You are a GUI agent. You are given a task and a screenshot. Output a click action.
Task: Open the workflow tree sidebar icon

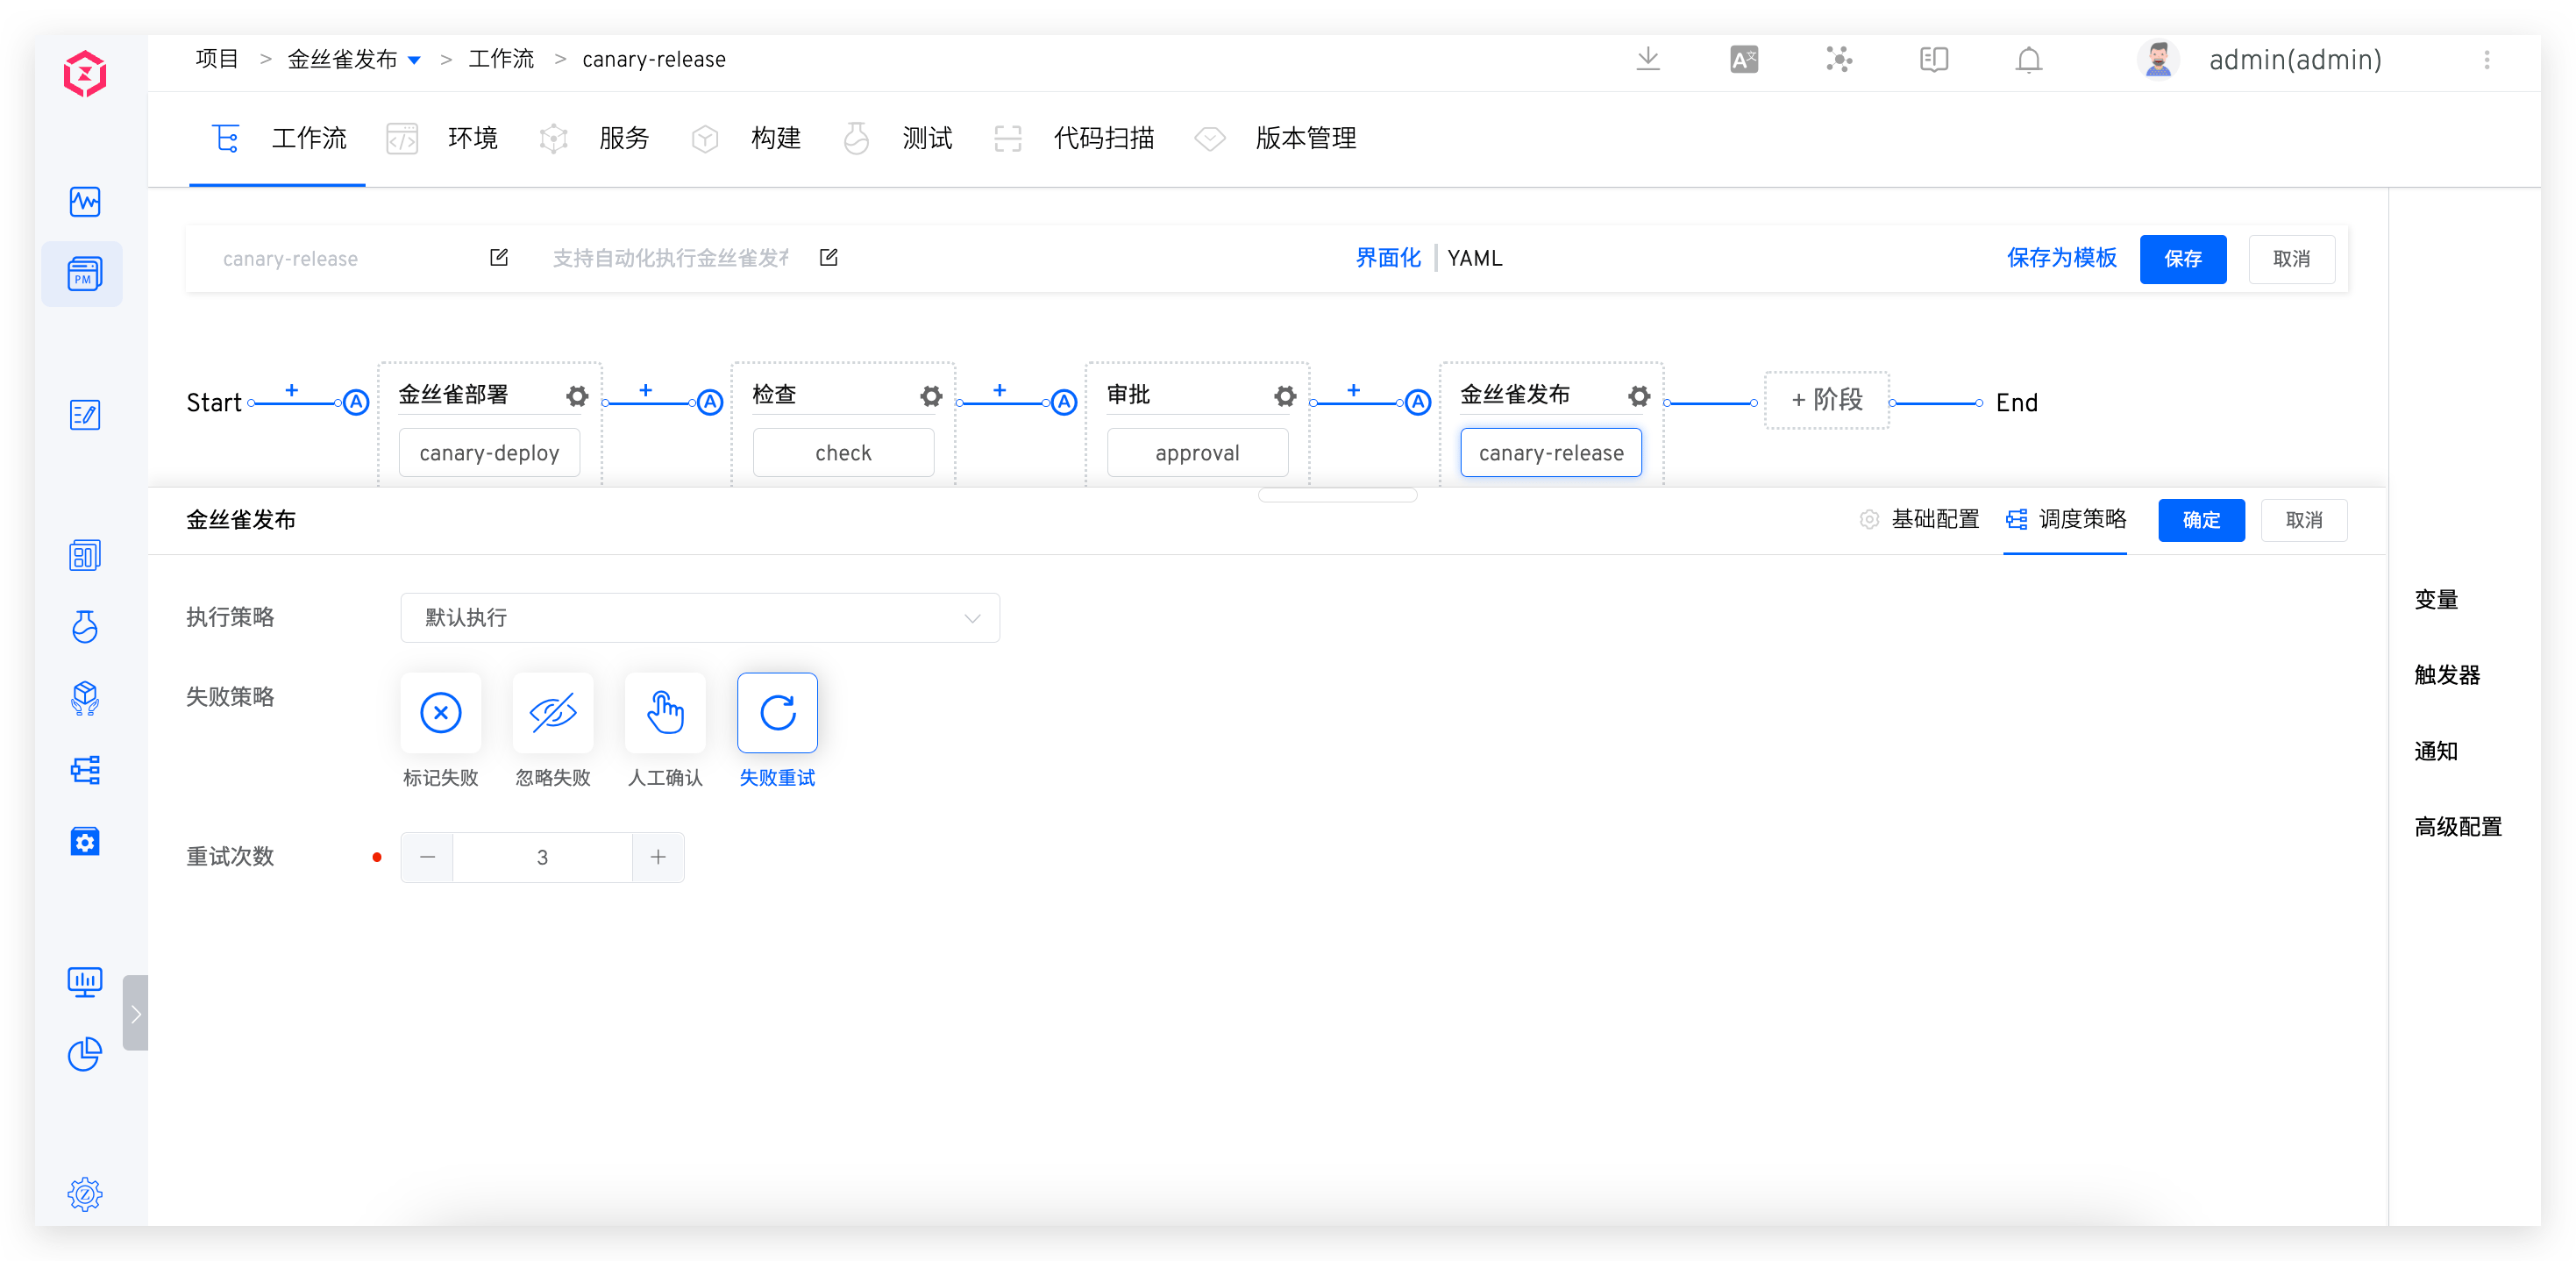coord(85,770)
